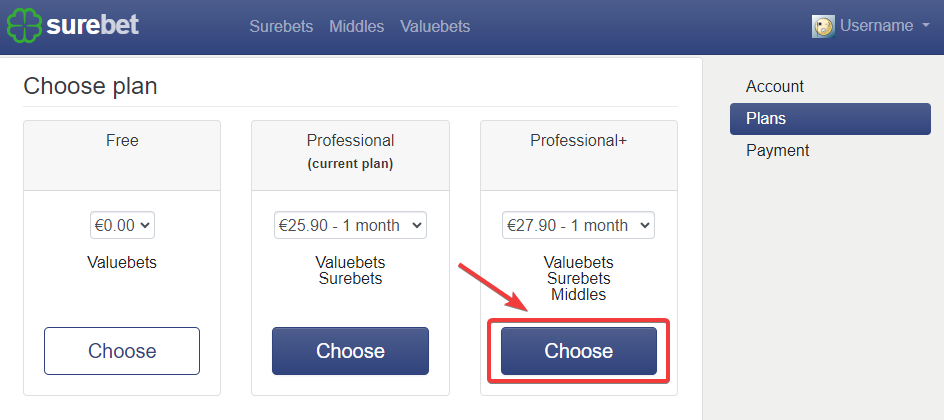Image resolution: width=944 pixels, height=420 pixels.
Task: Open Valuebets in the top navigation
Action: pos(435,26)
